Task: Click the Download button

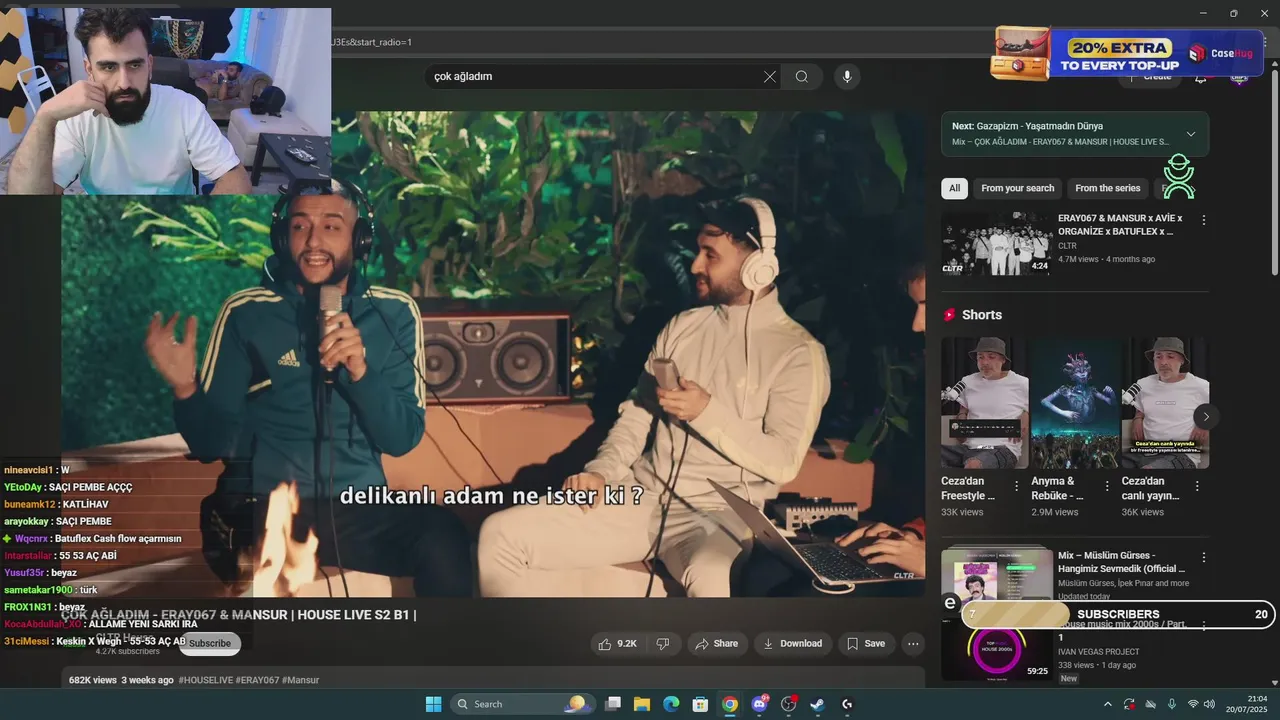Action: pyautogui.click(x=793, y=644)
